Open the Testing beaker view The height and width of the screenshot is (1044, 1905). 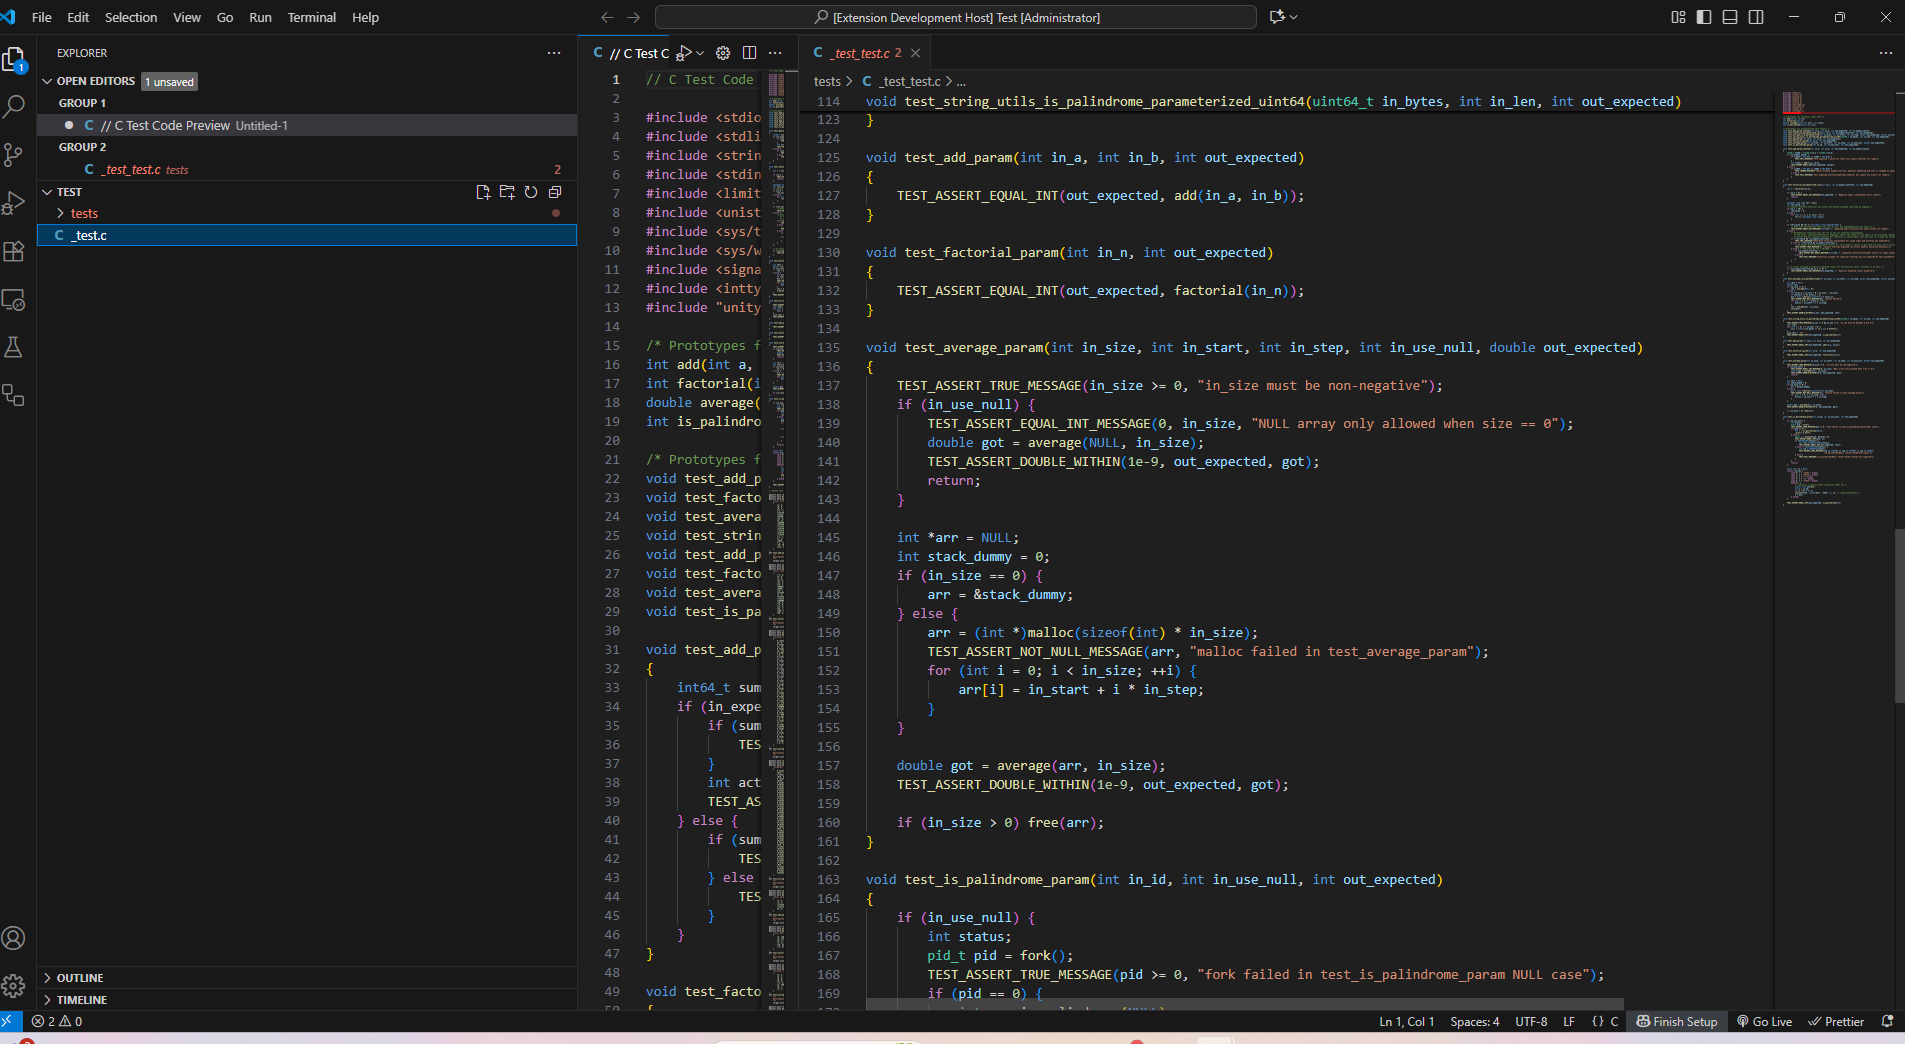pyautogui.click(x=15, y=347)
